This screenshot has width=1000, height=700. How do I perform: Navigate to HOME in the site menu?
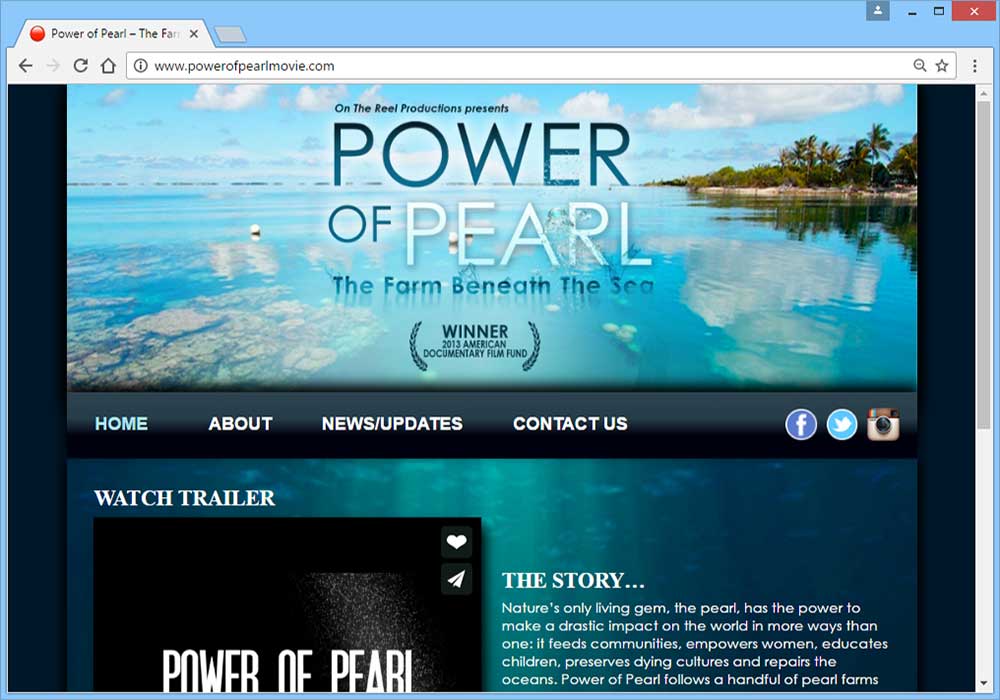[121, 424]
